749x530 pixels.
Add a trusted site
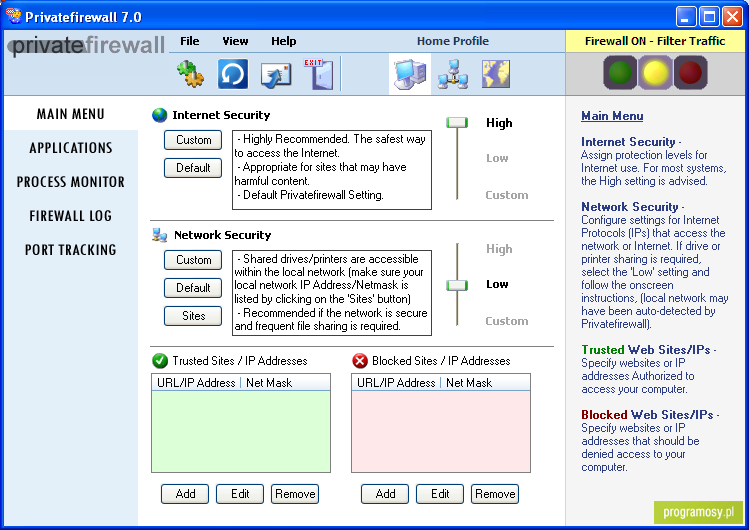(185, 494)
